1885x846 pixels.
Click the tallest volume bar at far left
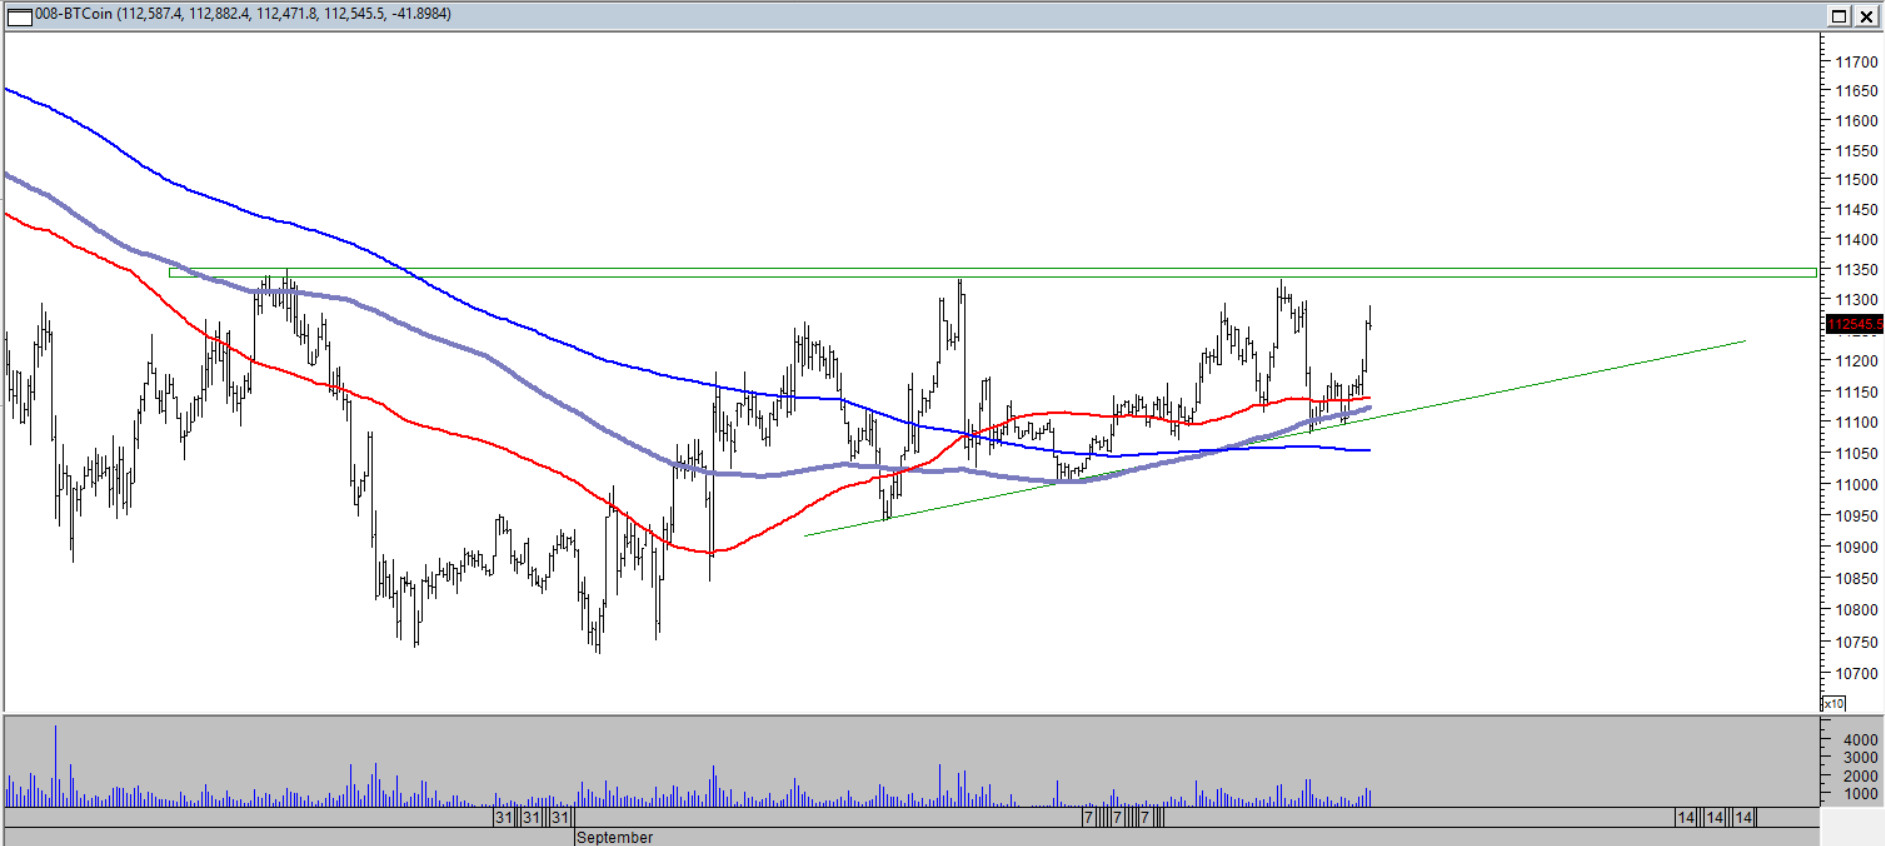56,765
